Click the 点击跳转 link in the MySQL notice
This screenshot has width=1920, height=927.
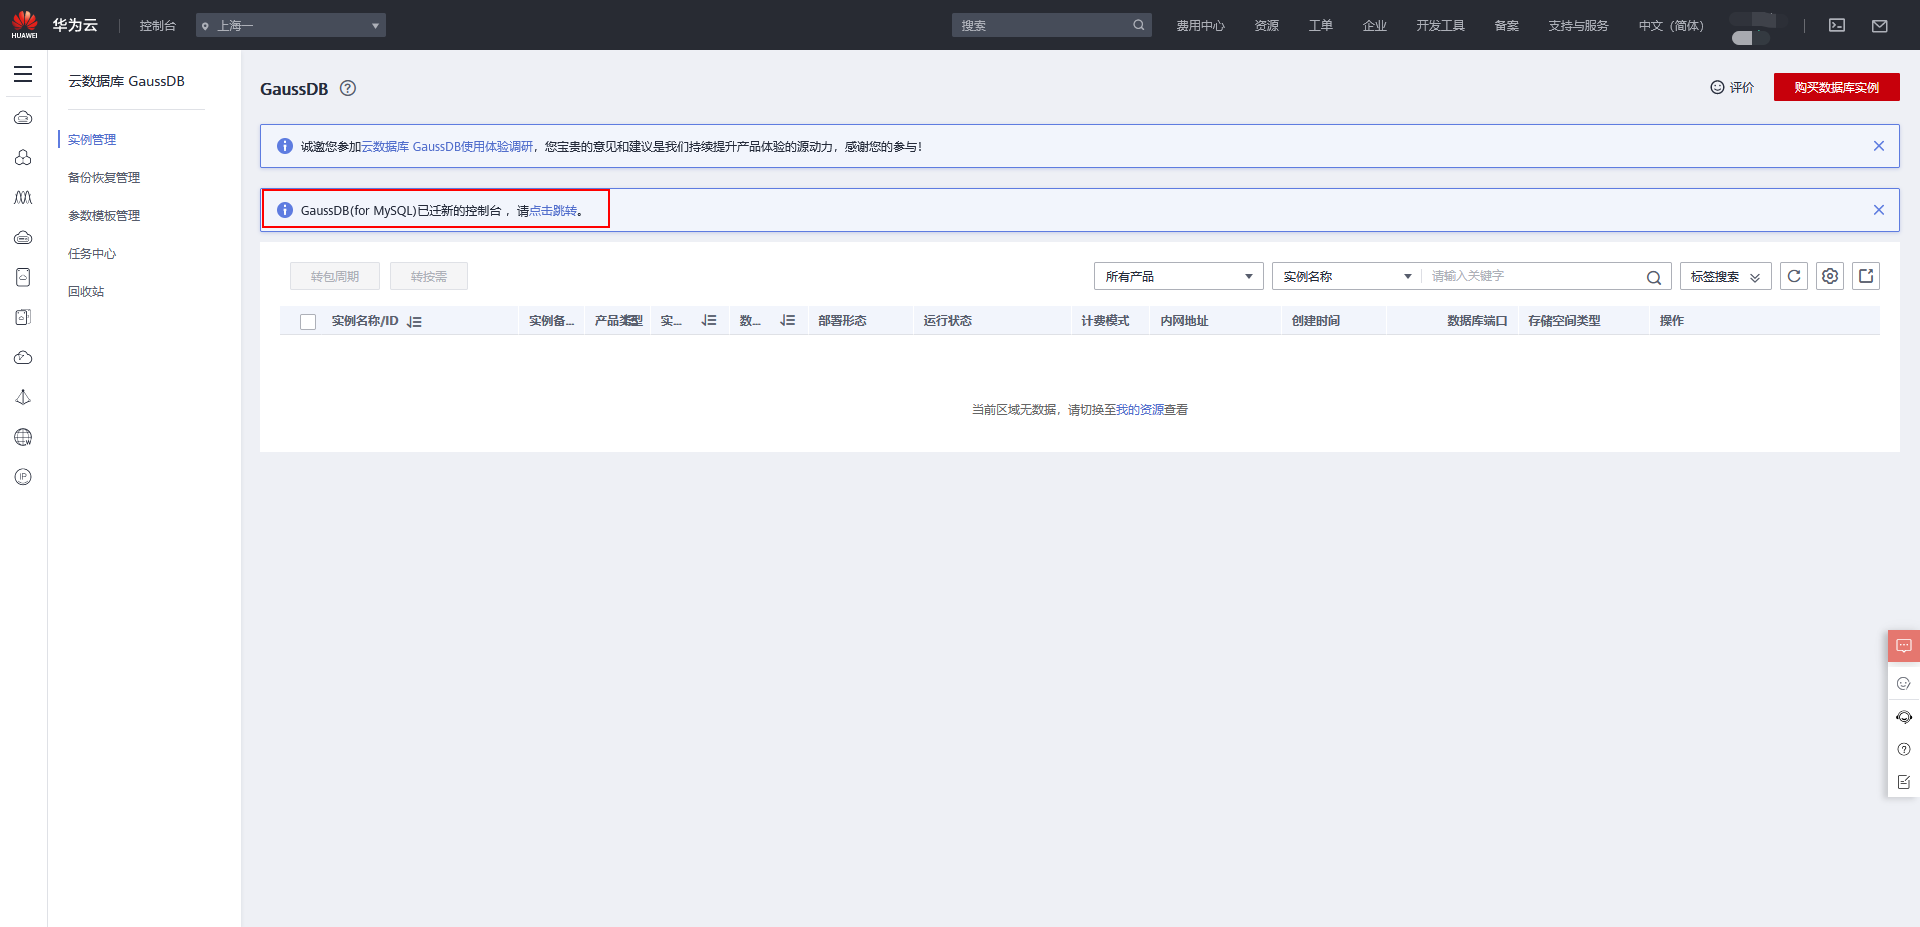point(553,210)
